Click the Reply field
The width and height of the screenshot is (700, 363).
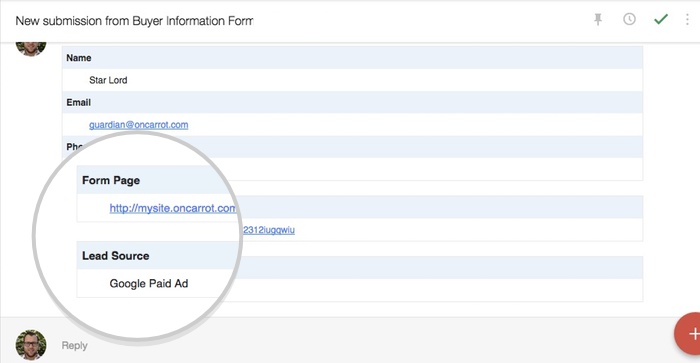75,345
